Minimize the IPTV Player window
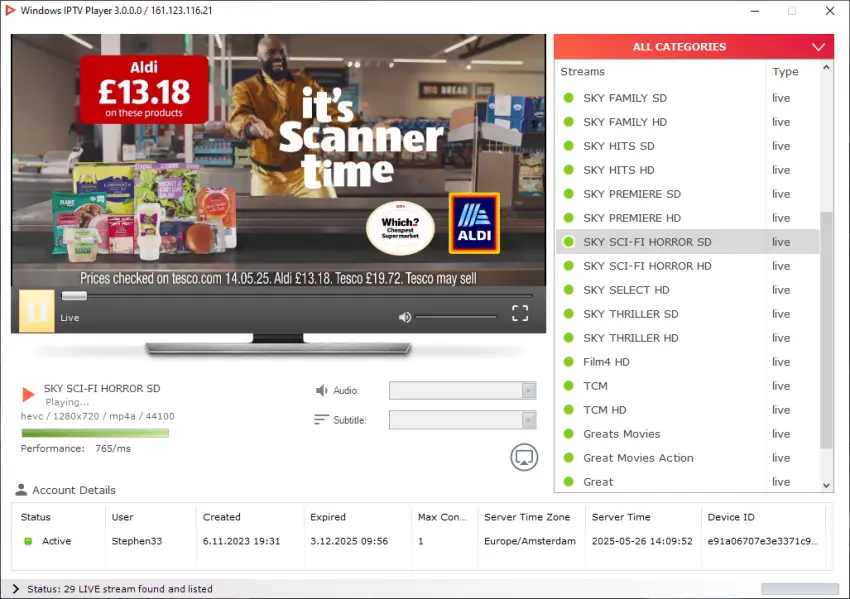The width and height of the screenshot is (850, 599). click(755, 11)
